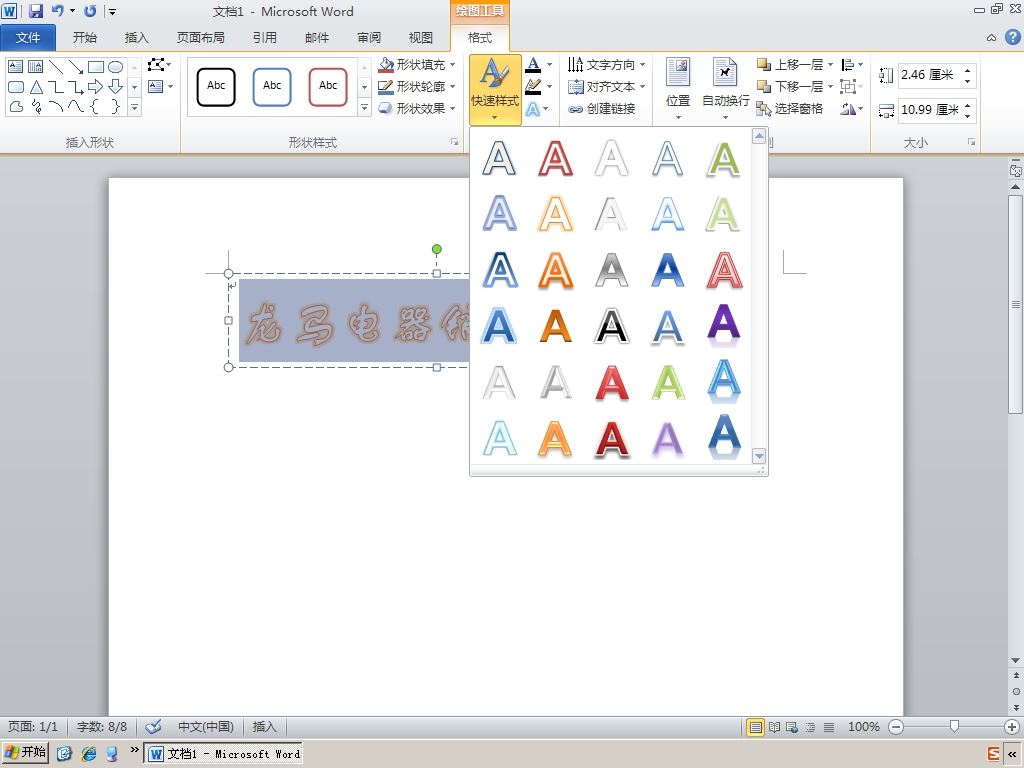Click the text effects glowing A icon
1024x768 pixels.
coord(534,108)
